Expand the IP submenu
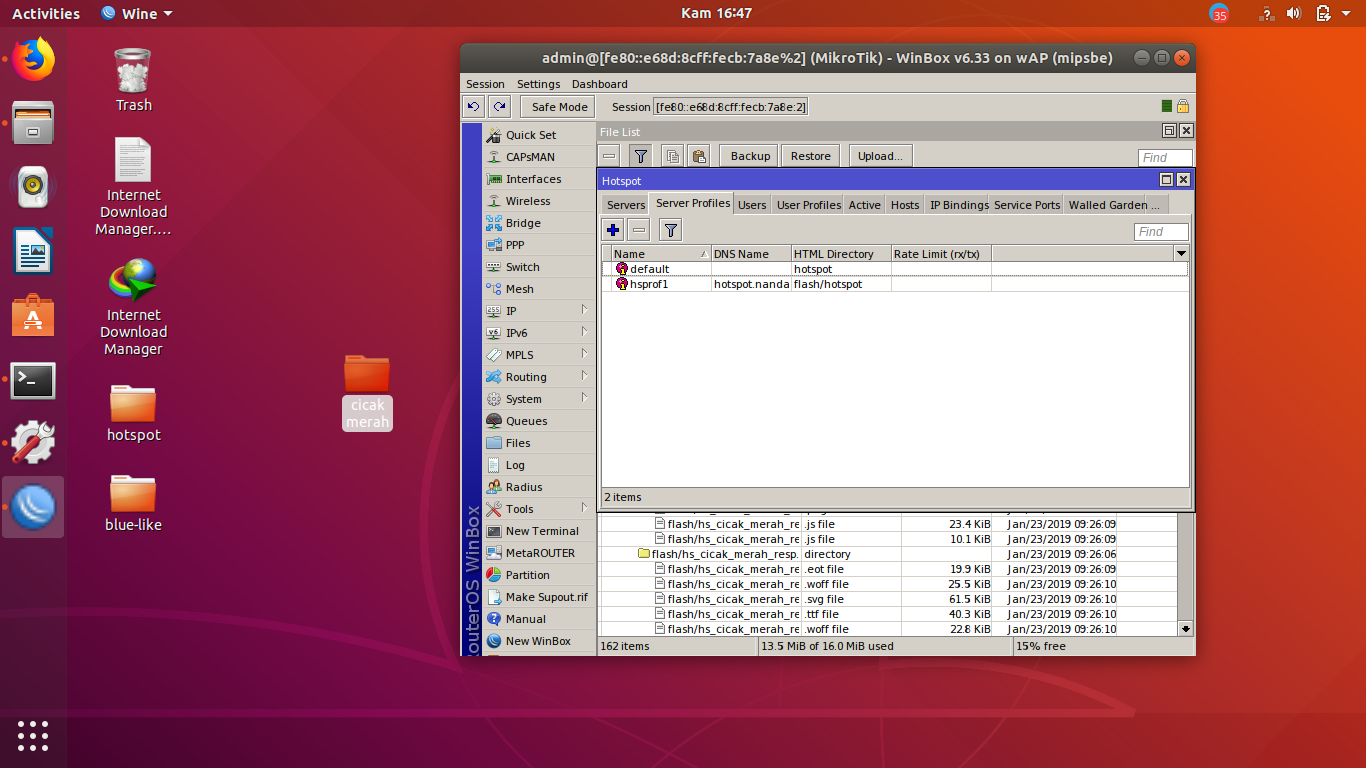 click(x=538, y=311)
